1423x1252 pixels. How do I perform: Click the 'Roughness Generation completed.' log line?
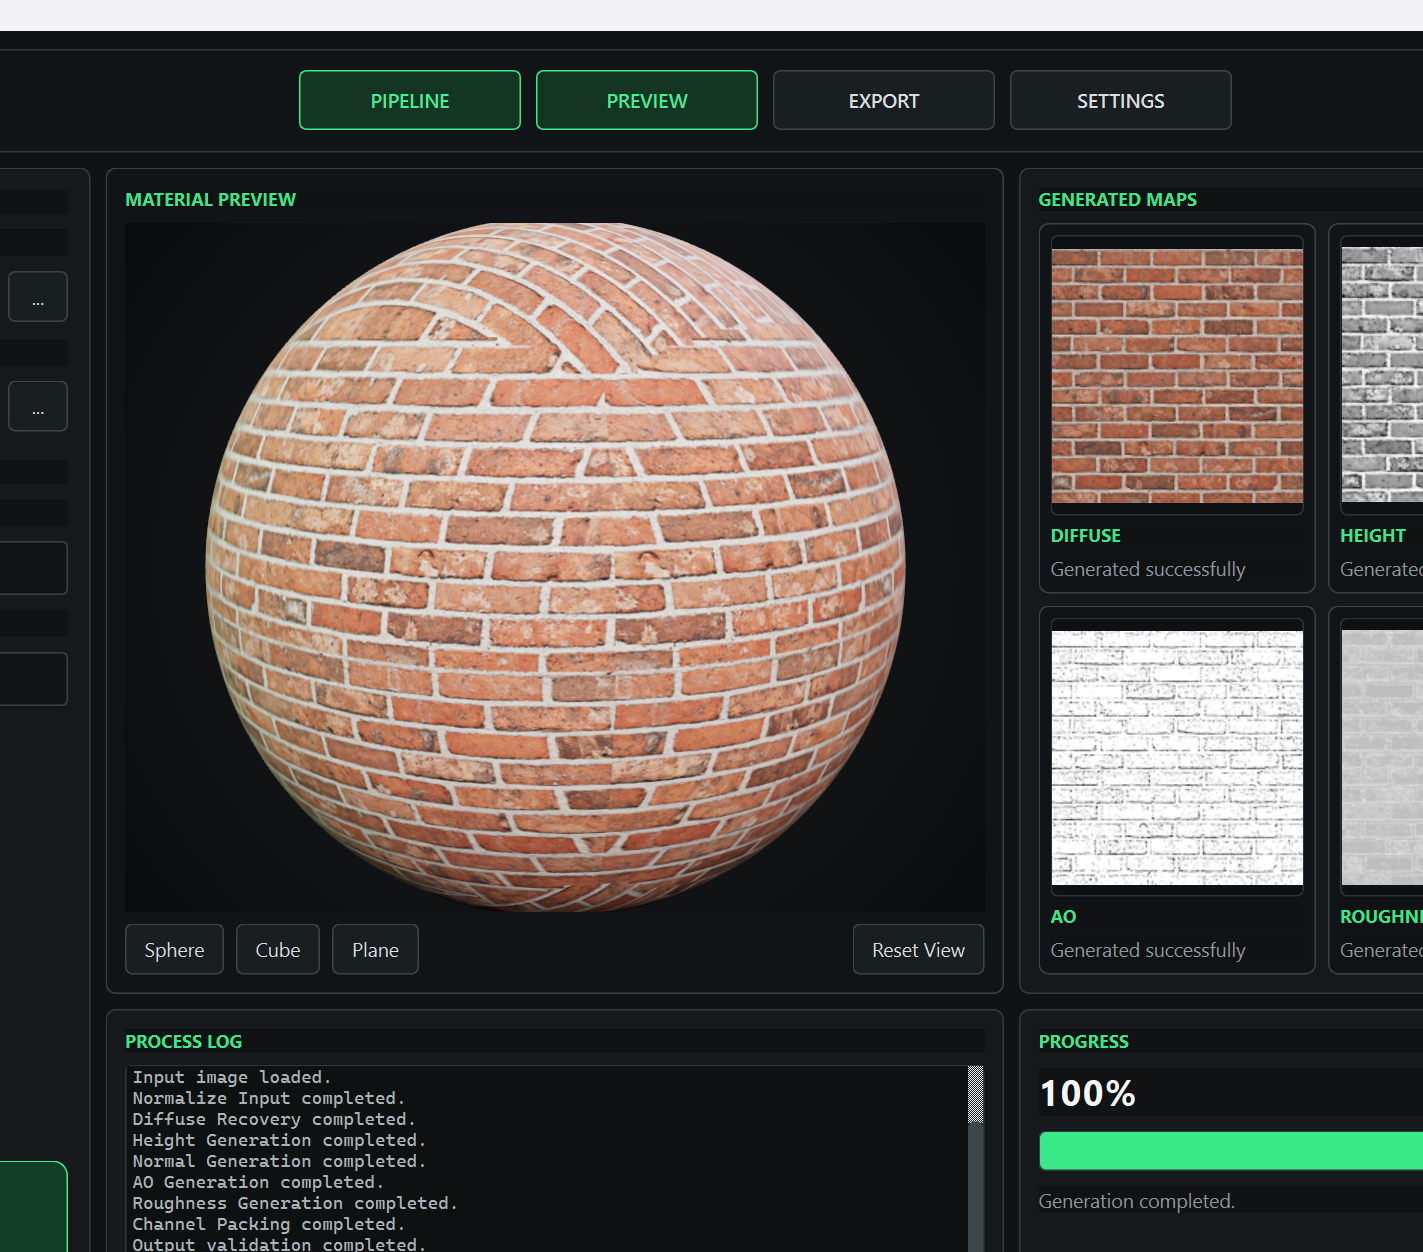coord(295,1203)
